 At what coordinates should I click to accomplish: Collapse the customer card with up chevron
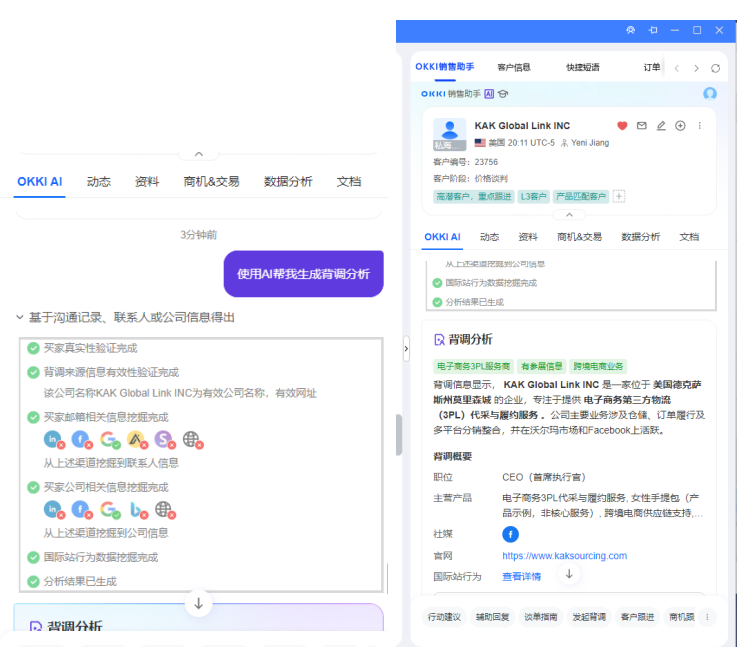[x=568, y=214]
